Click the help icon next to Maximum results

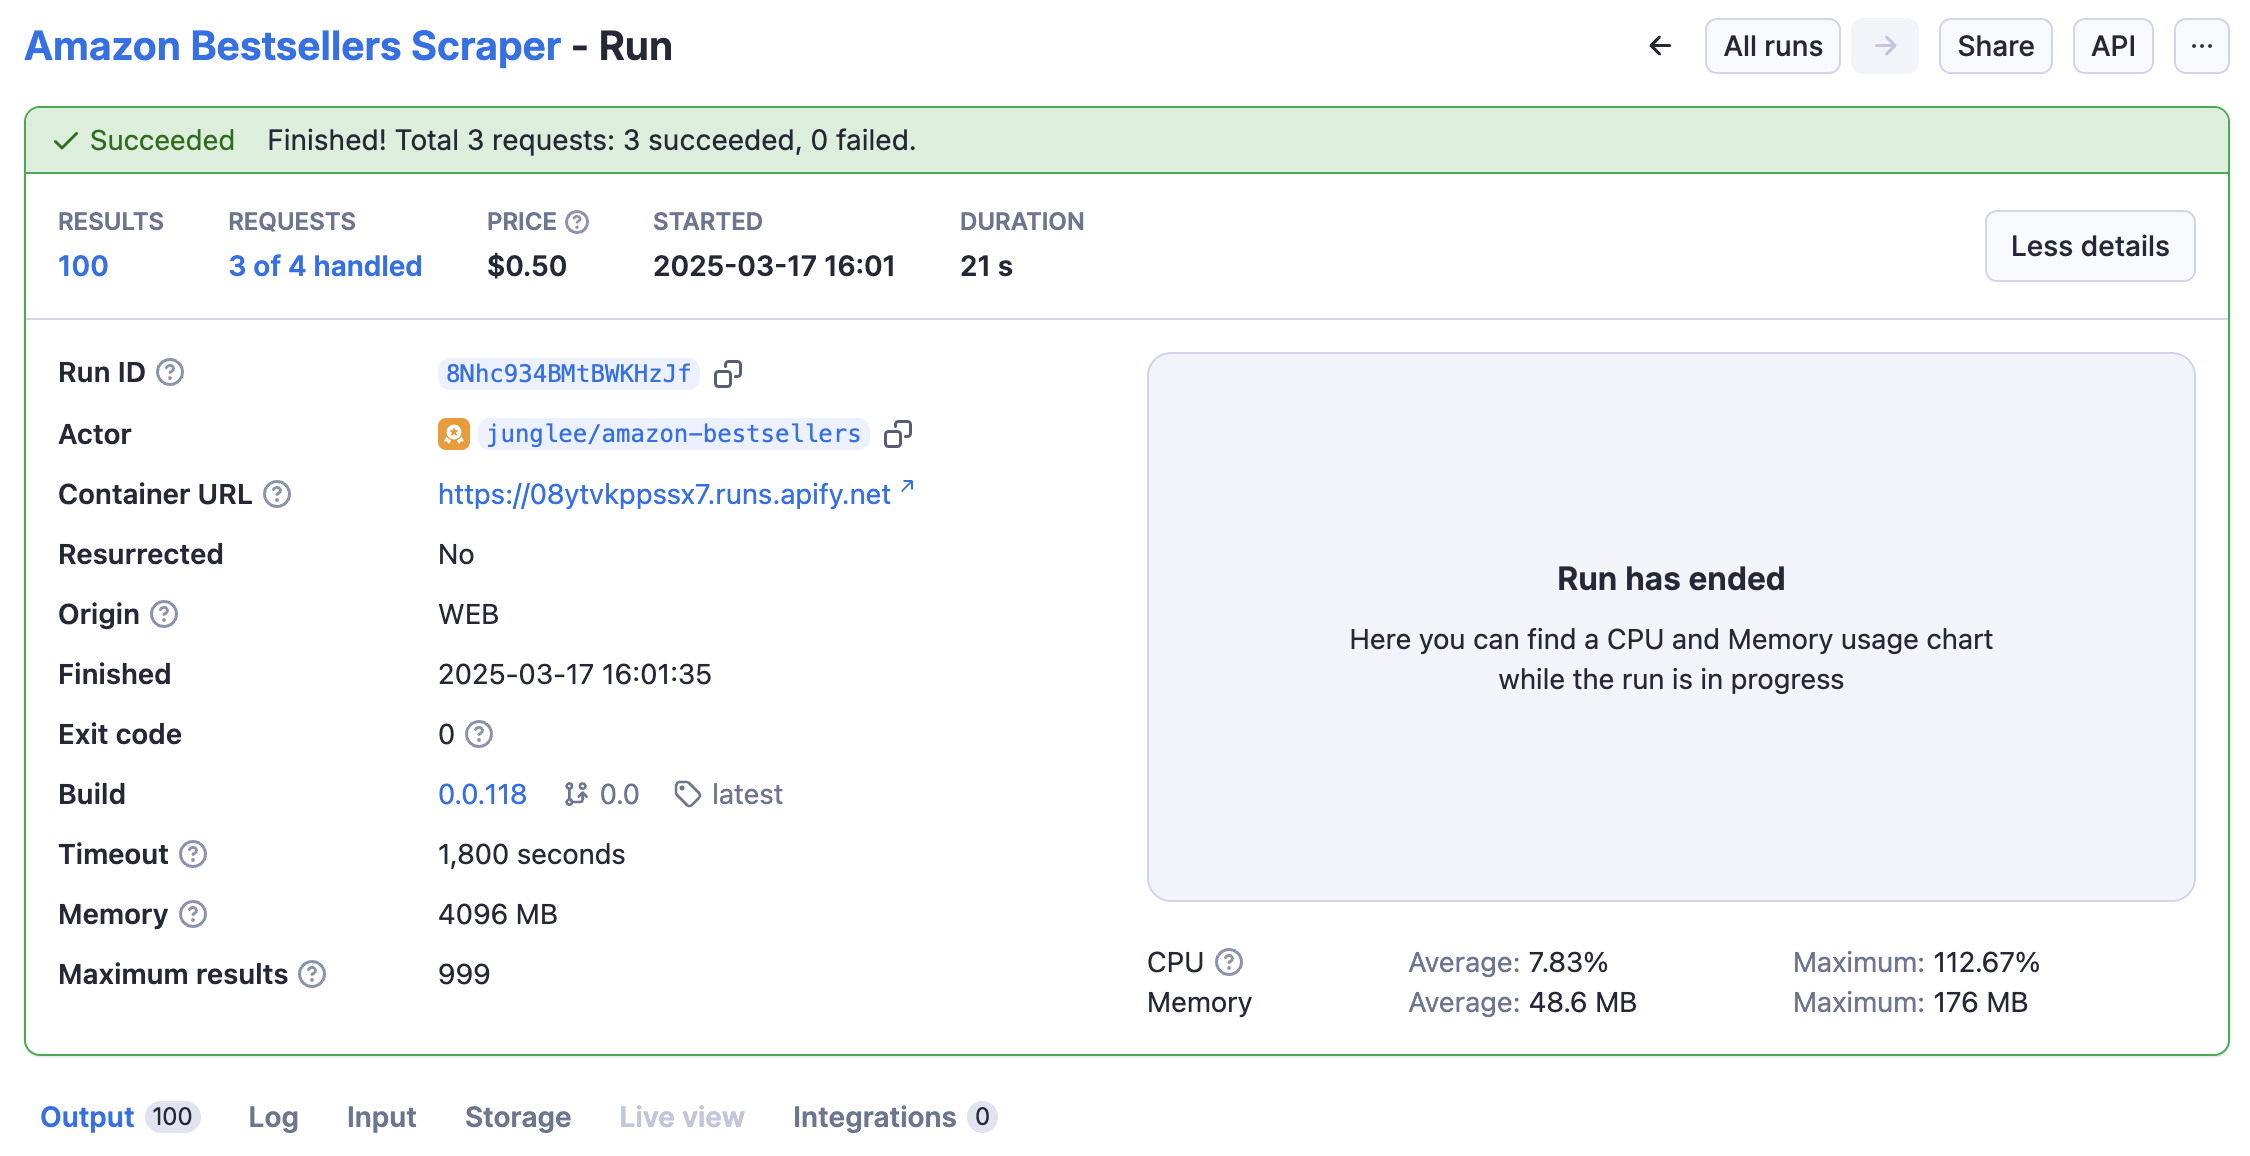pos(312,974)
